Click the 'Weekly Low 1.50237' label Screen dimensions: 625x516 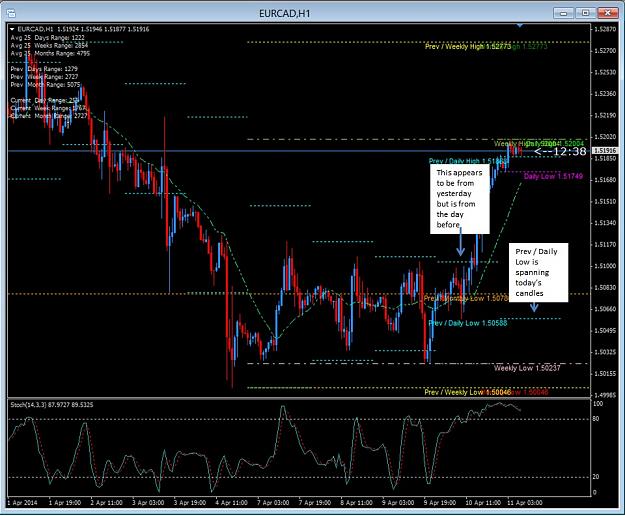point(527,368)
